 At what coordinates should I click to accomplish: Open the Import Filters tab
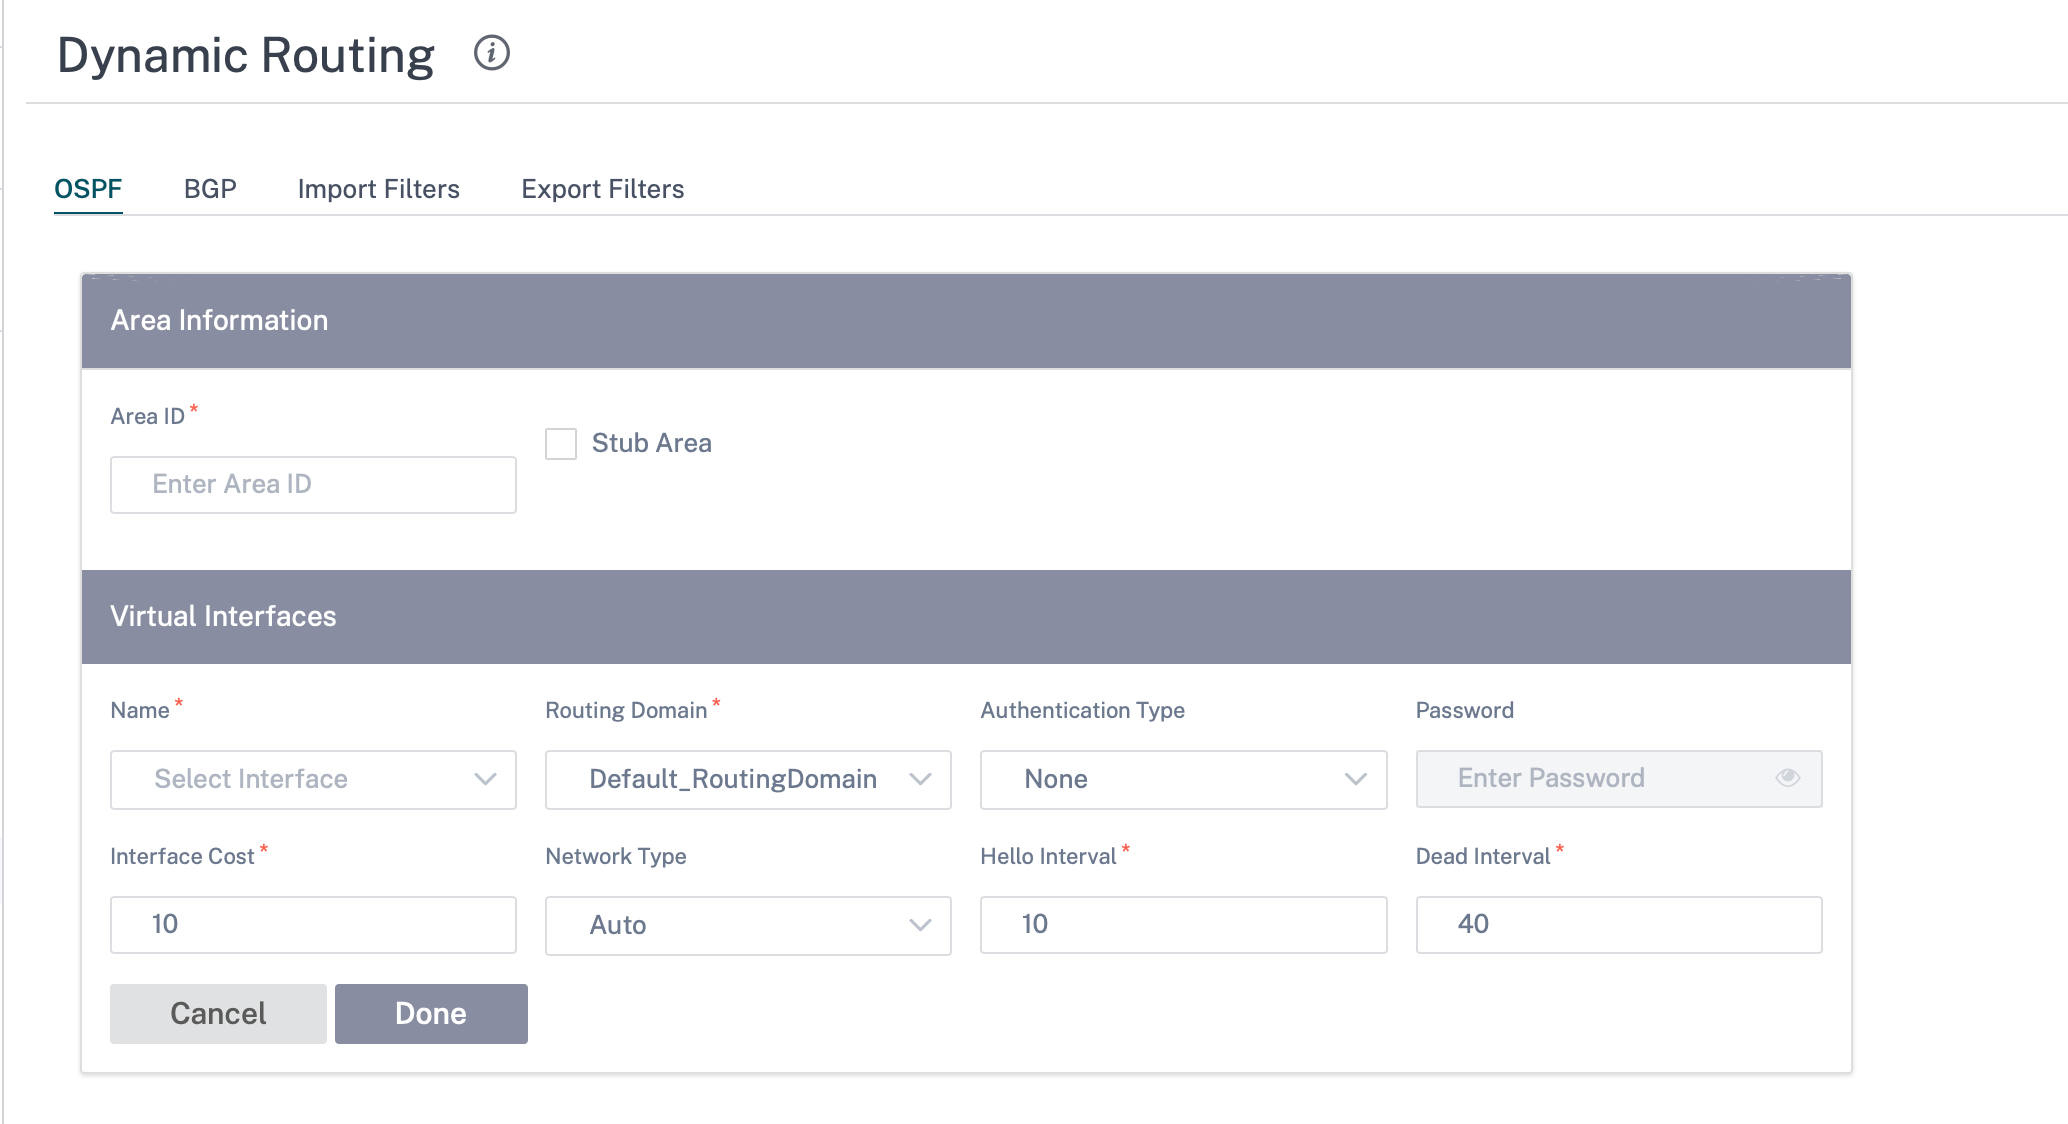point(379,189)
